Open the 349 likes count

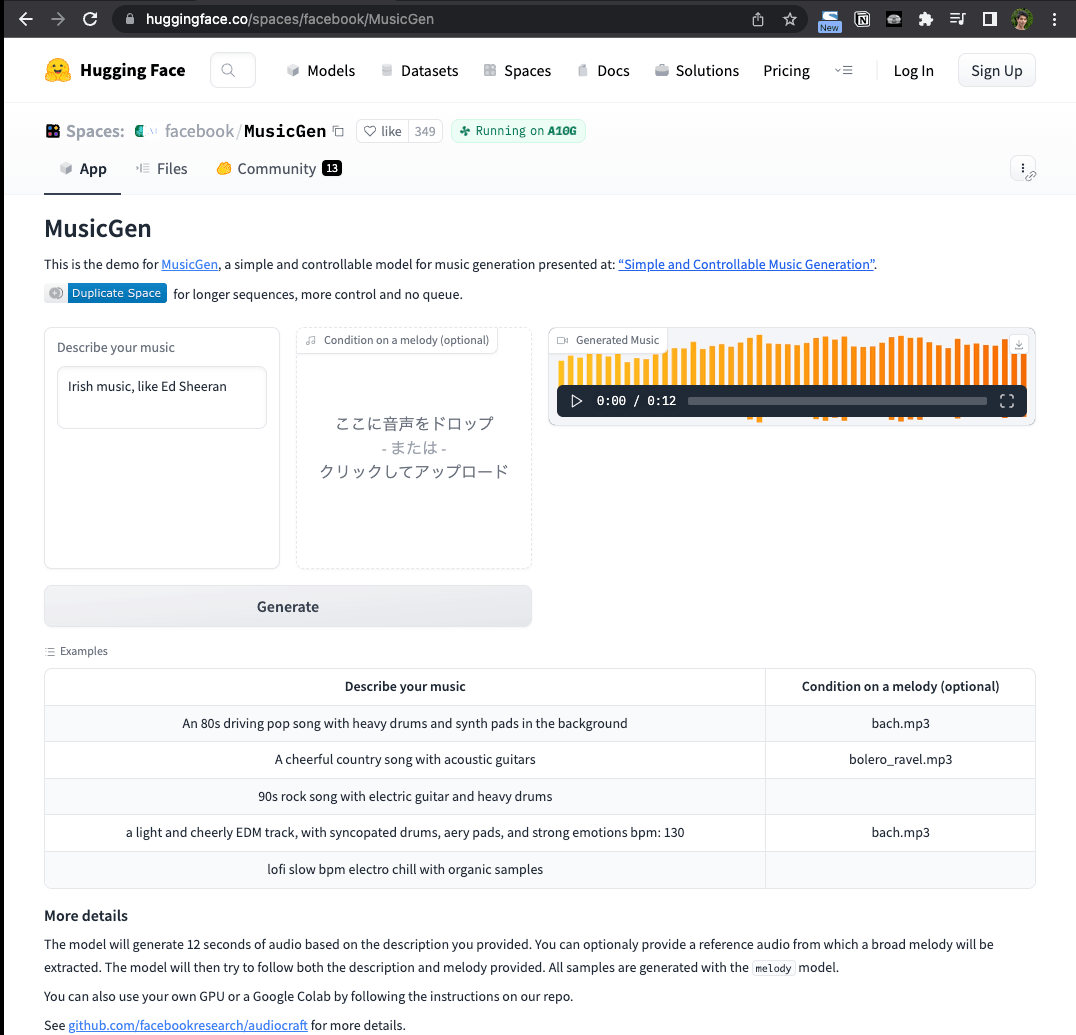[425, 131]
